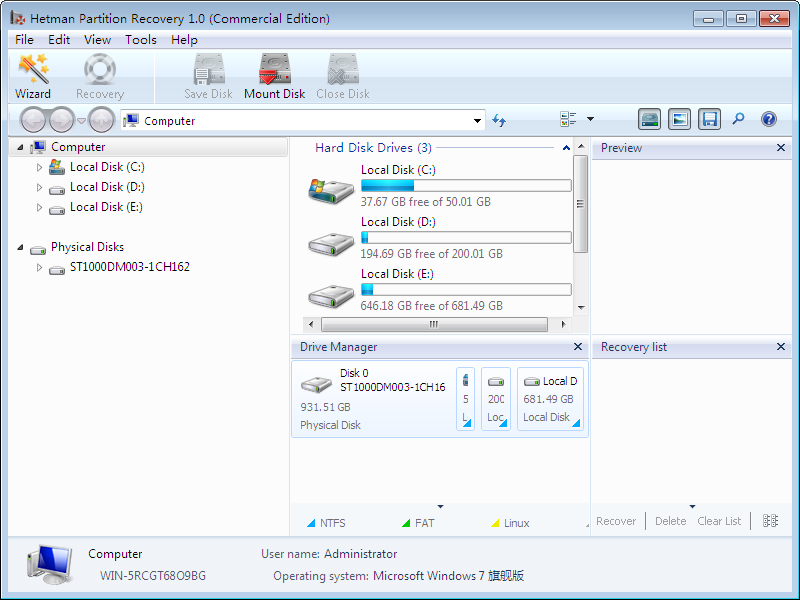Select Disk 0 in Drive Manager
Viewport: 800px width, 600px height.
click(x=373, y=399)
